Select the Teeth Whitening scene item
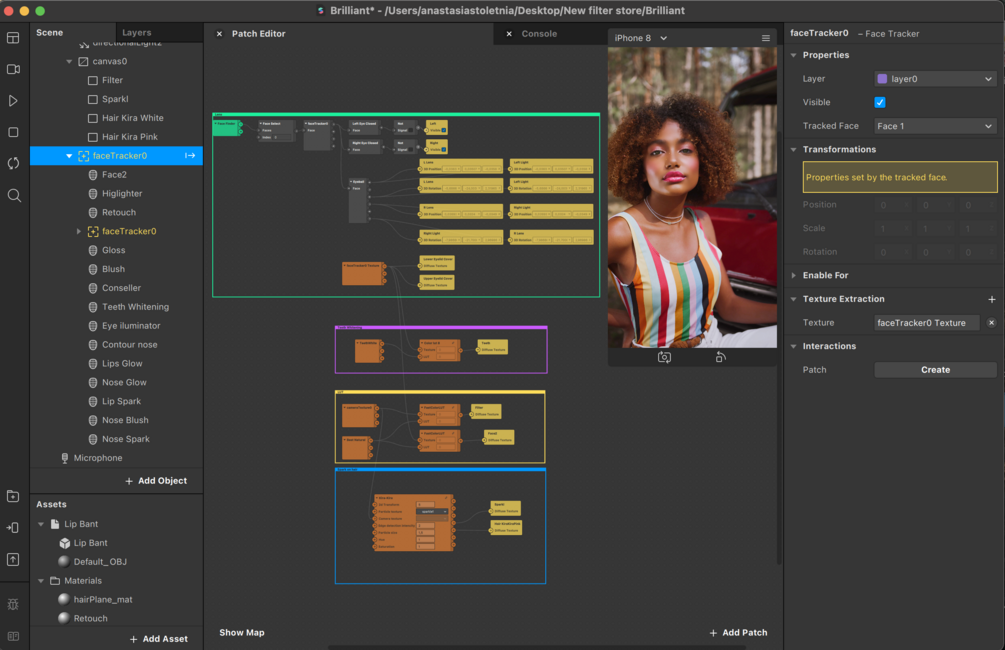The height and width of the screenshot is (650, 1005). click(x=135, y=307)
